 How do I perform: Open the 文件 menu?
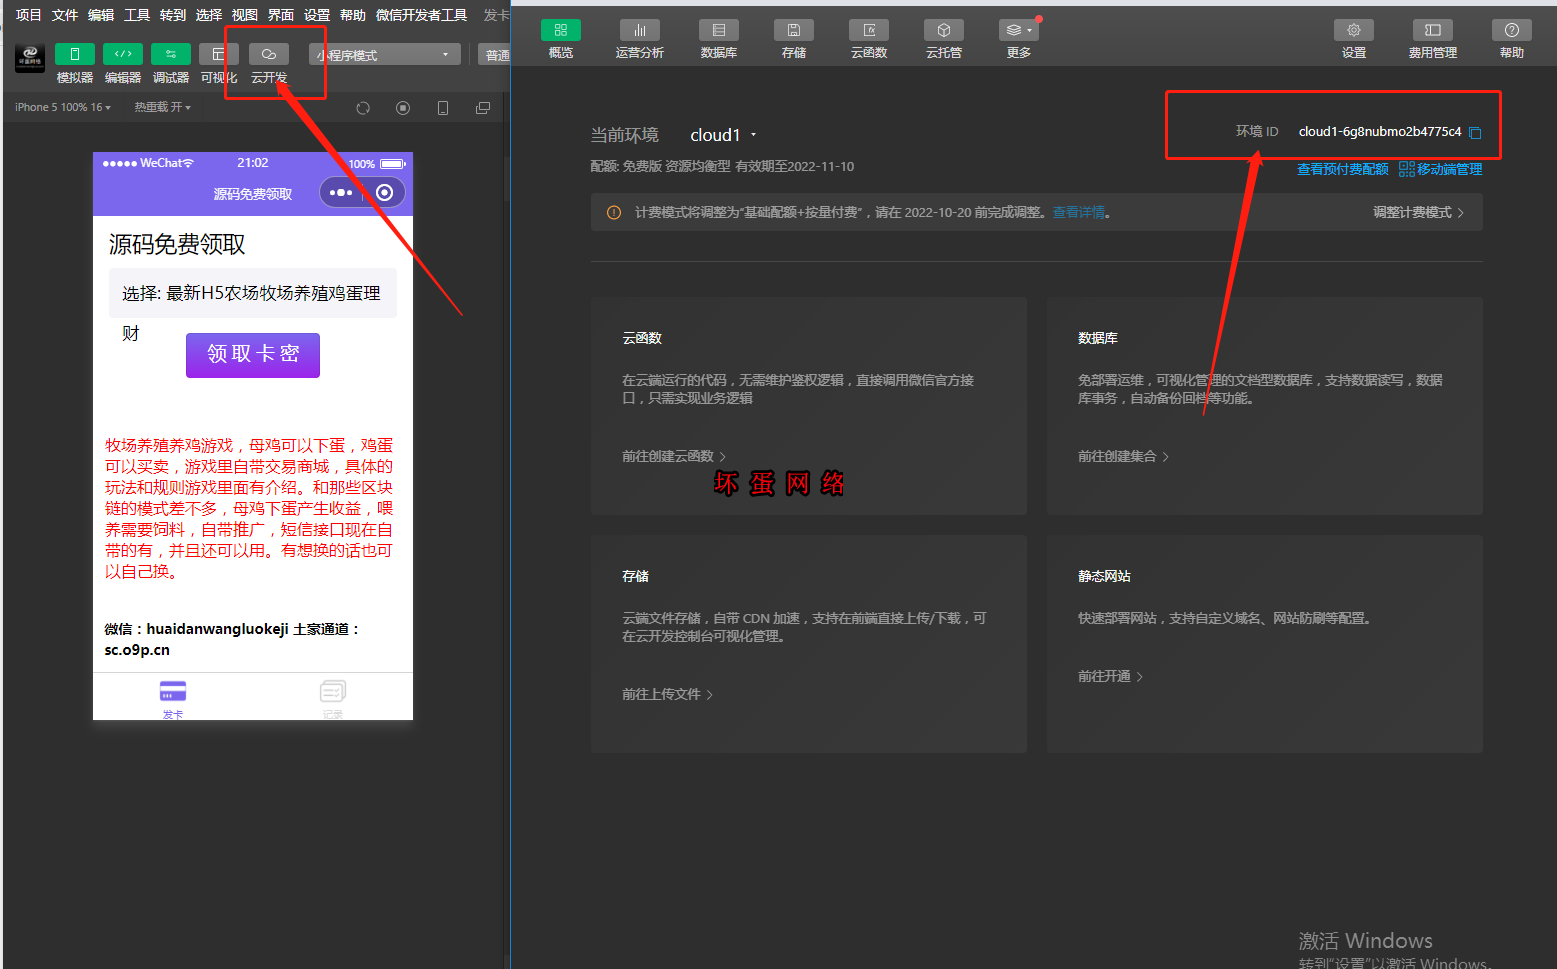click(x=65, y=15)
